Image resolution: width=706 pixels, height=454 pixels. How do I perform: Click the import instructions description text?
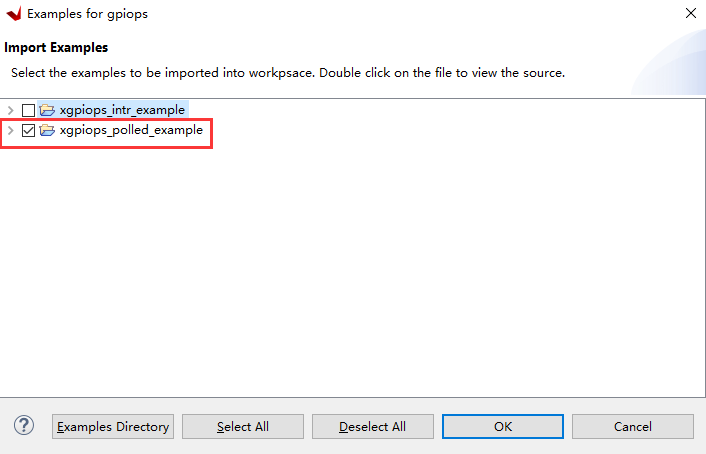click(x=288, y=73)
